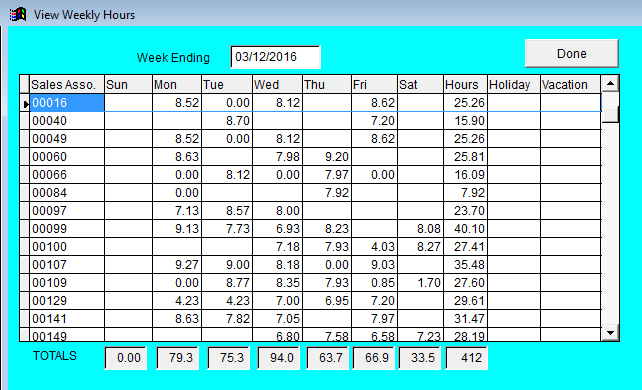This screenshot has height=390, width=642.
Task: Click the Sales Asso. column header
Action: 67,84
